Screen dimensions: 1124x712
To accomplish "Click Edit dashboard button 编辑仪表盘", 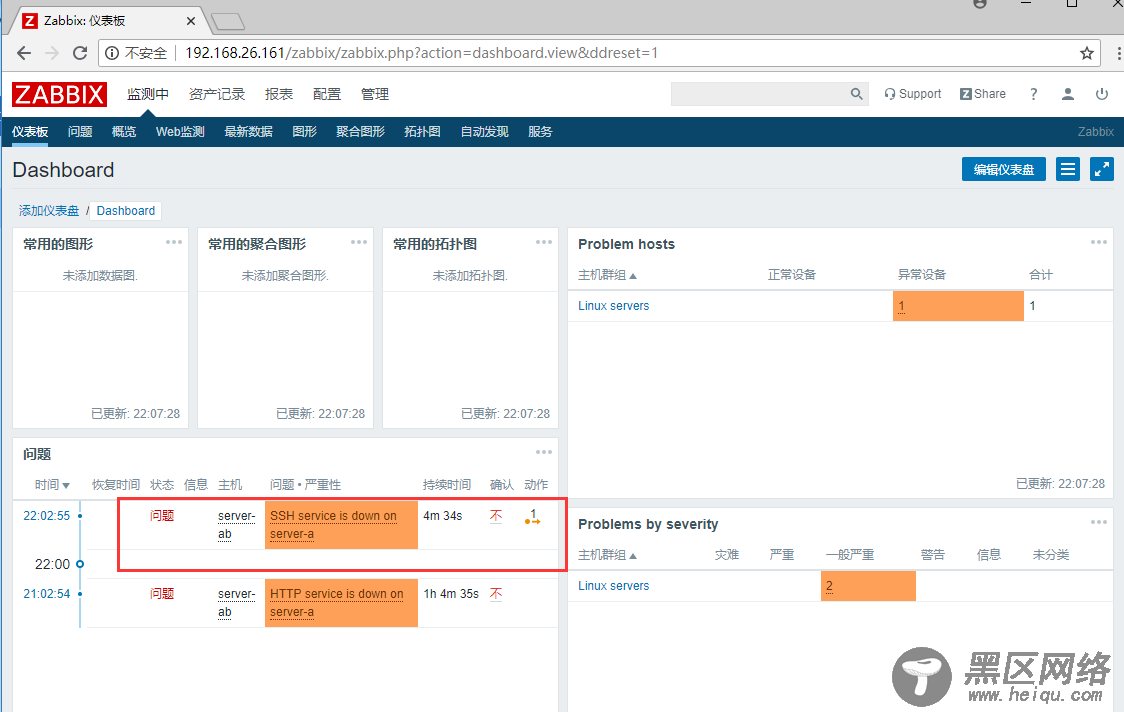I will click(1004, 169).
